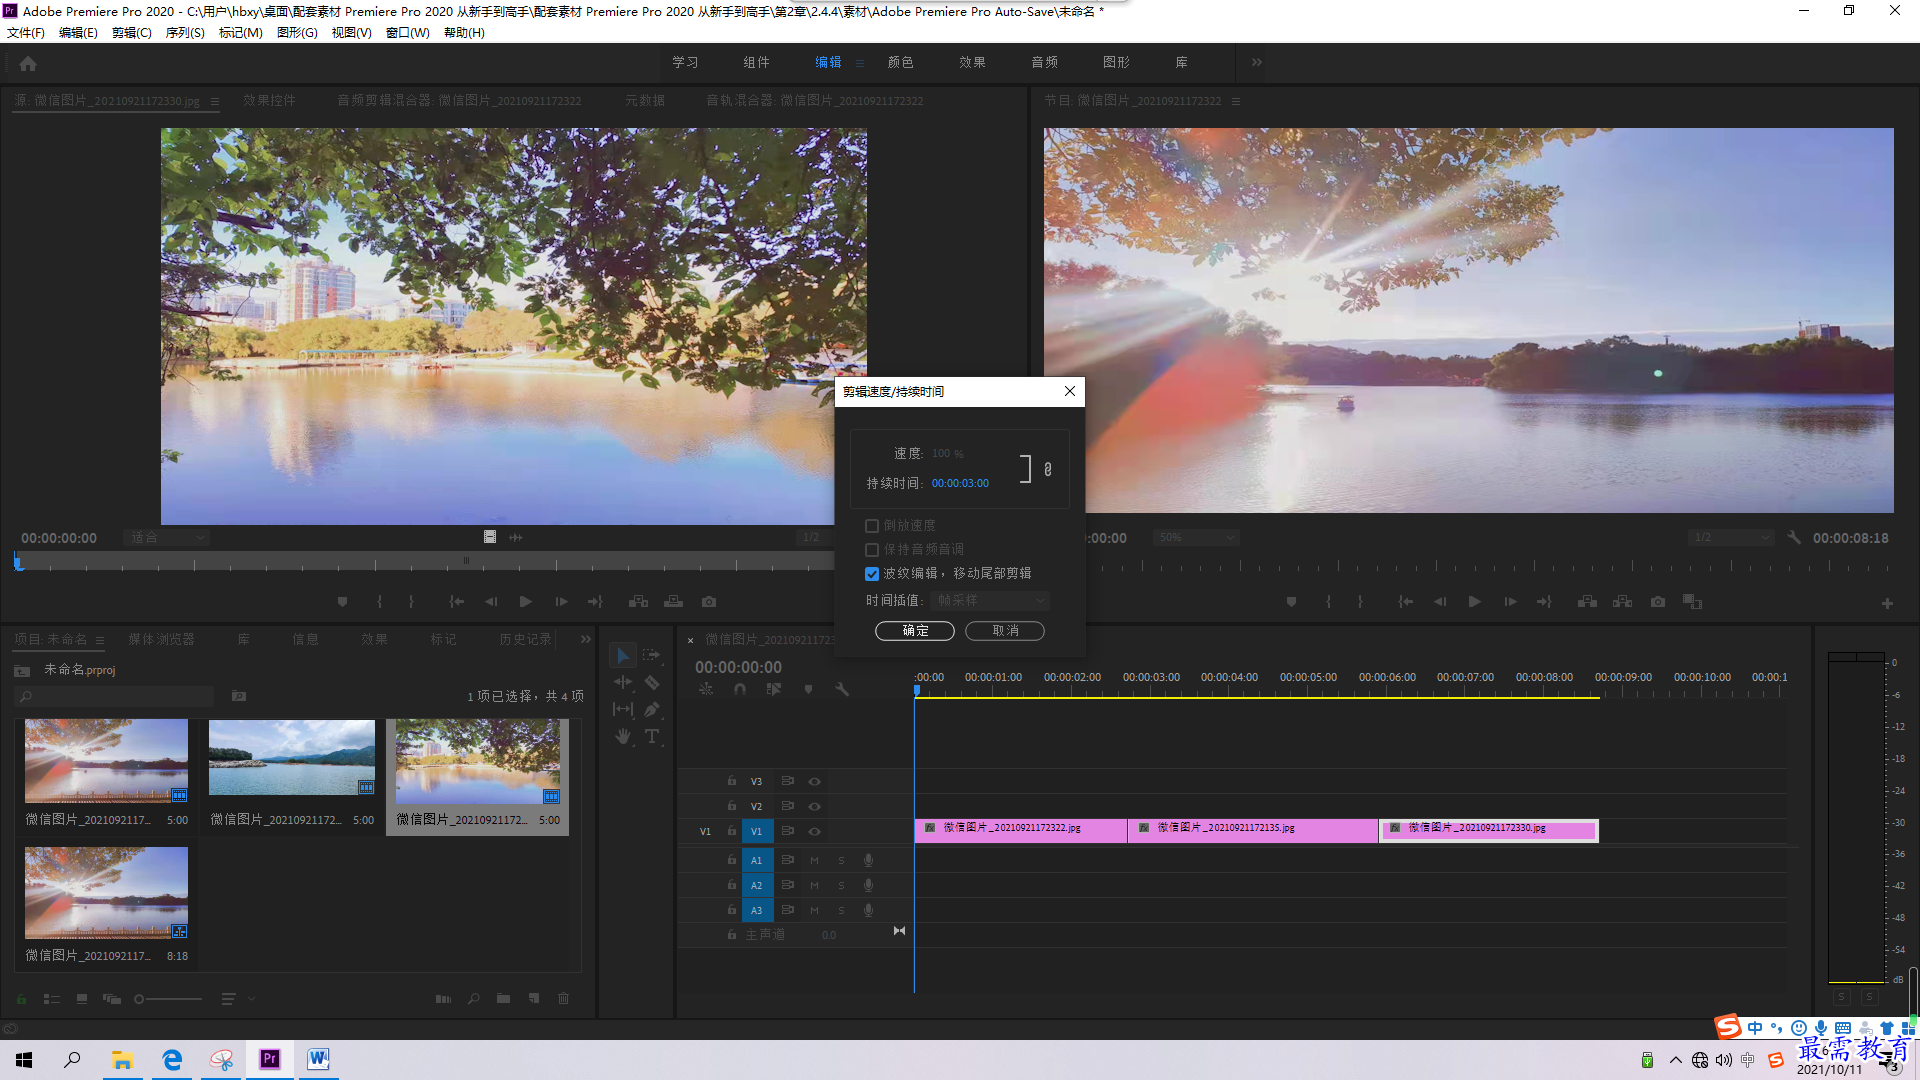Image resolution: width=1920 pixels, height=1080 pixels.
Task: Open Program monitor 50% zoom dropdown
Action: [x=1196, y=538]
